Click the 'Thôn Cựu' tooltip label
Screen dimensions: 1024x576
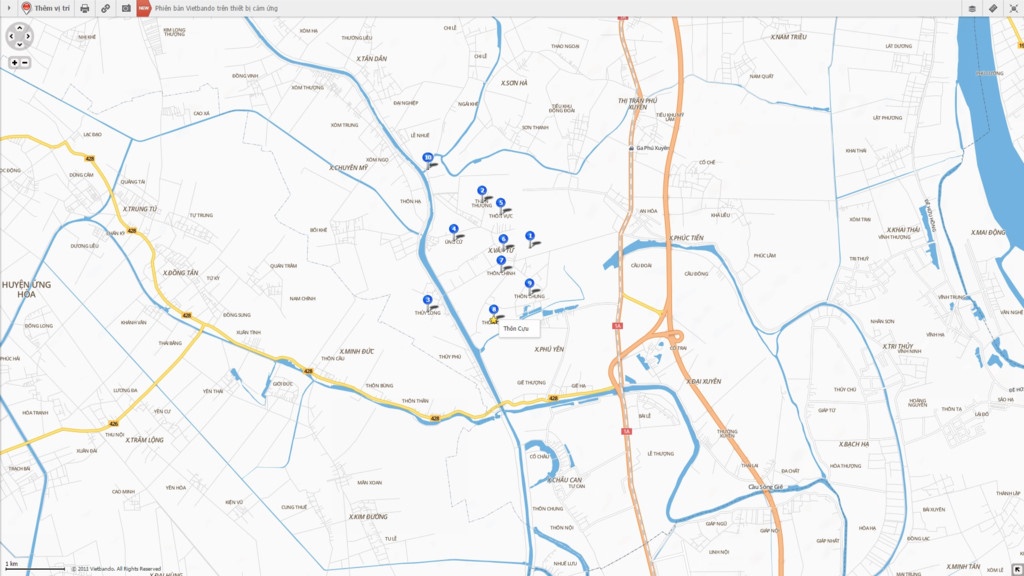[x=516, y=328]
